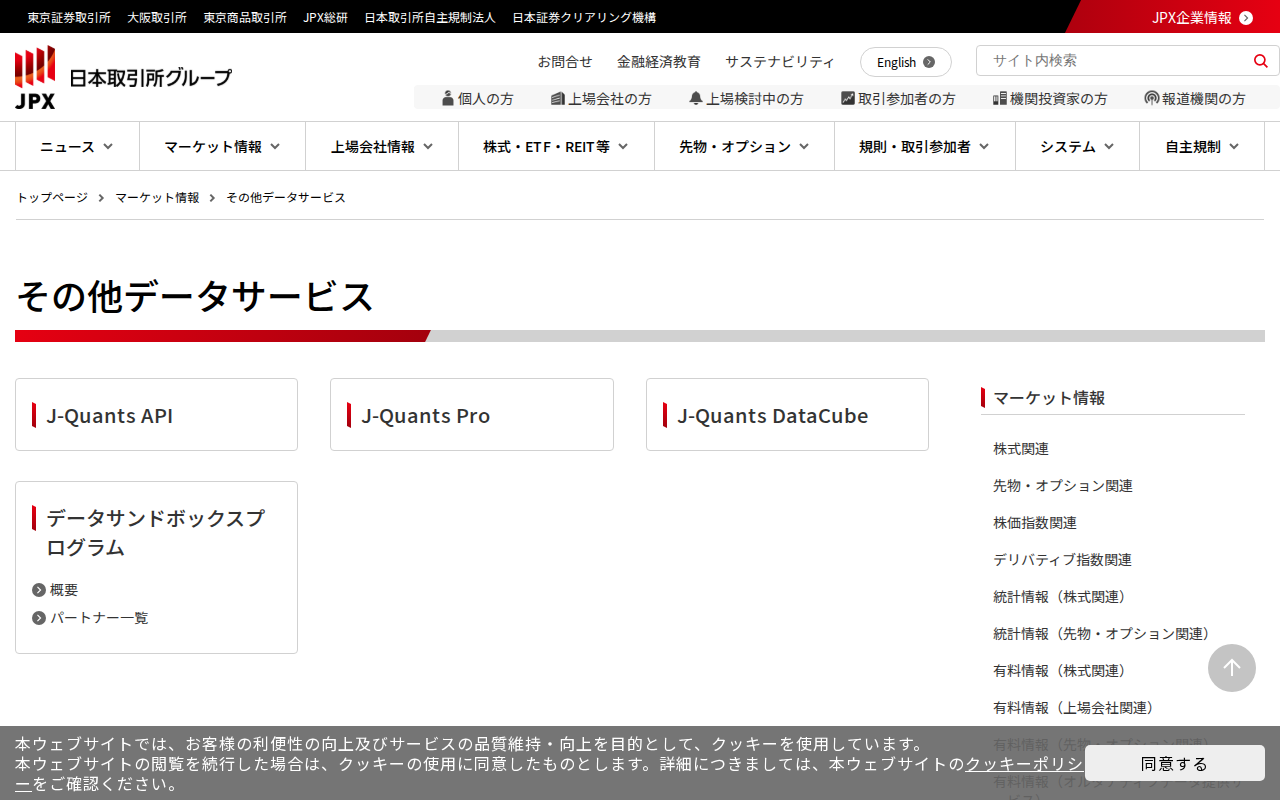The width and height of the screenshot is (1280, 800).
Task: Click the arrow icon beside JPX企業情報
Action: pyautogui.click(x=1246, y=17)
